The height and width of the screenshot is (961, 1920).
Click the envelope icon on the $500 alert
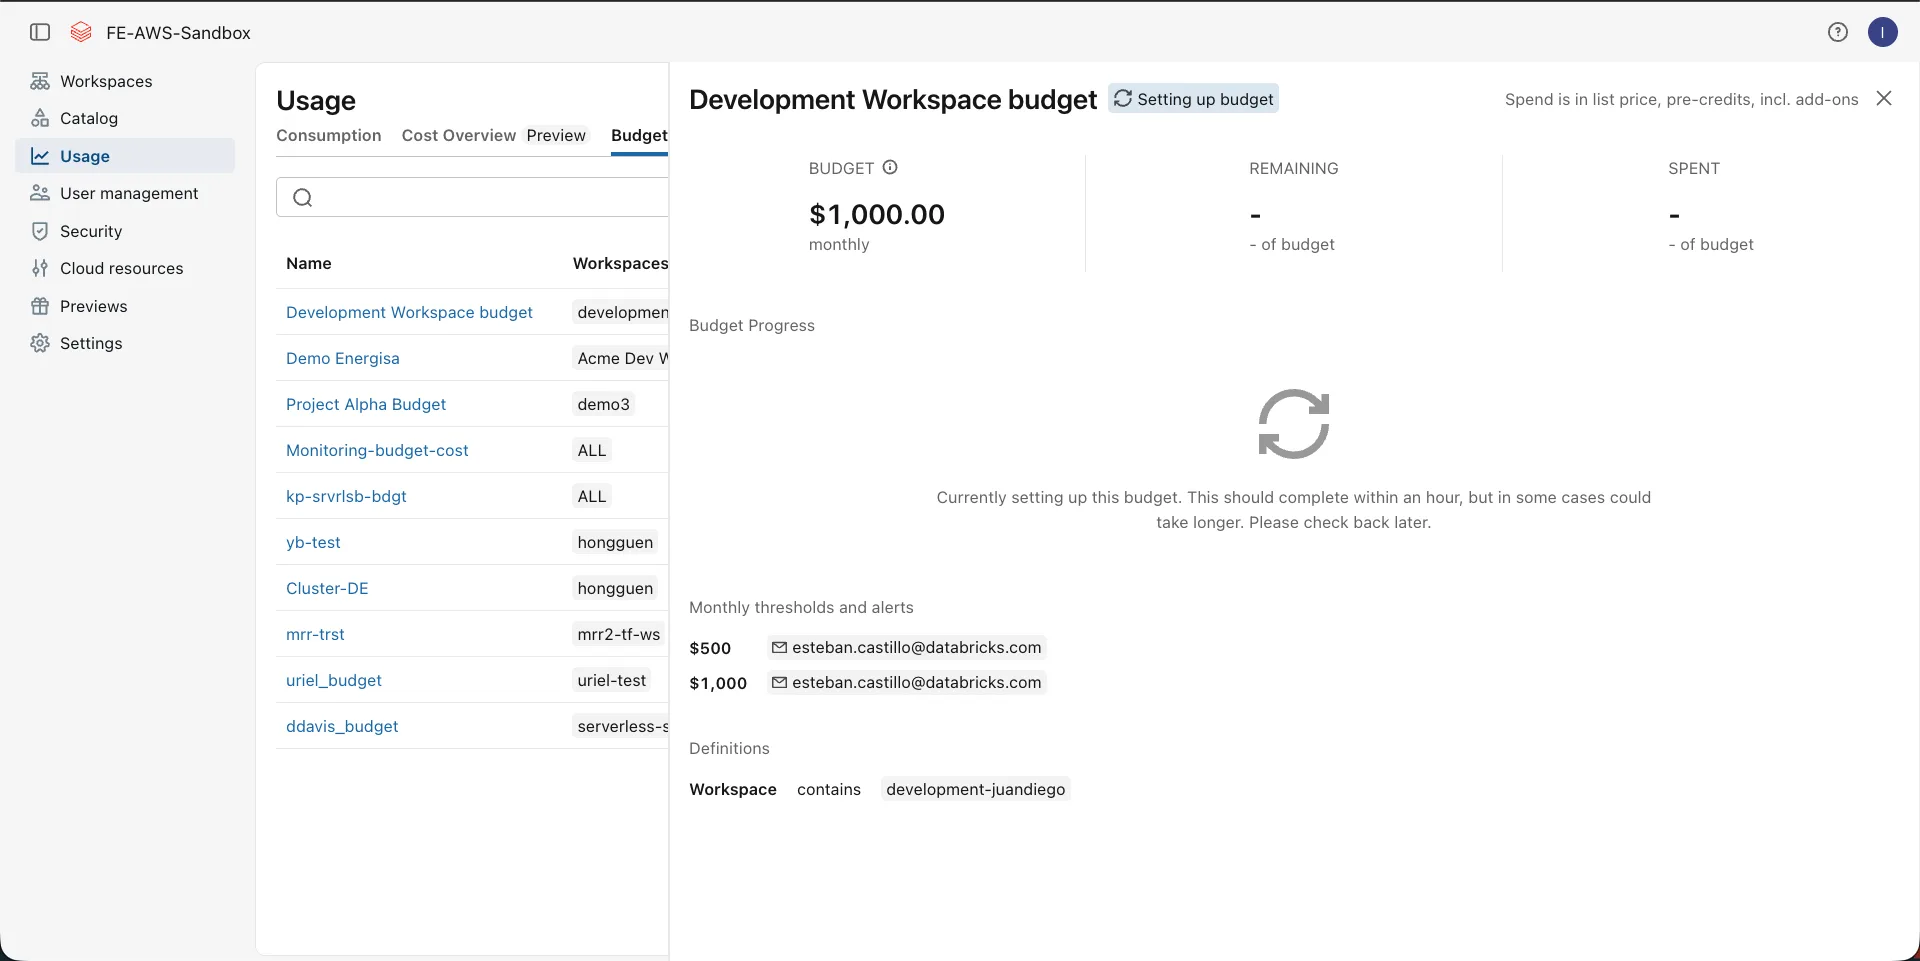tap(779, 648)
